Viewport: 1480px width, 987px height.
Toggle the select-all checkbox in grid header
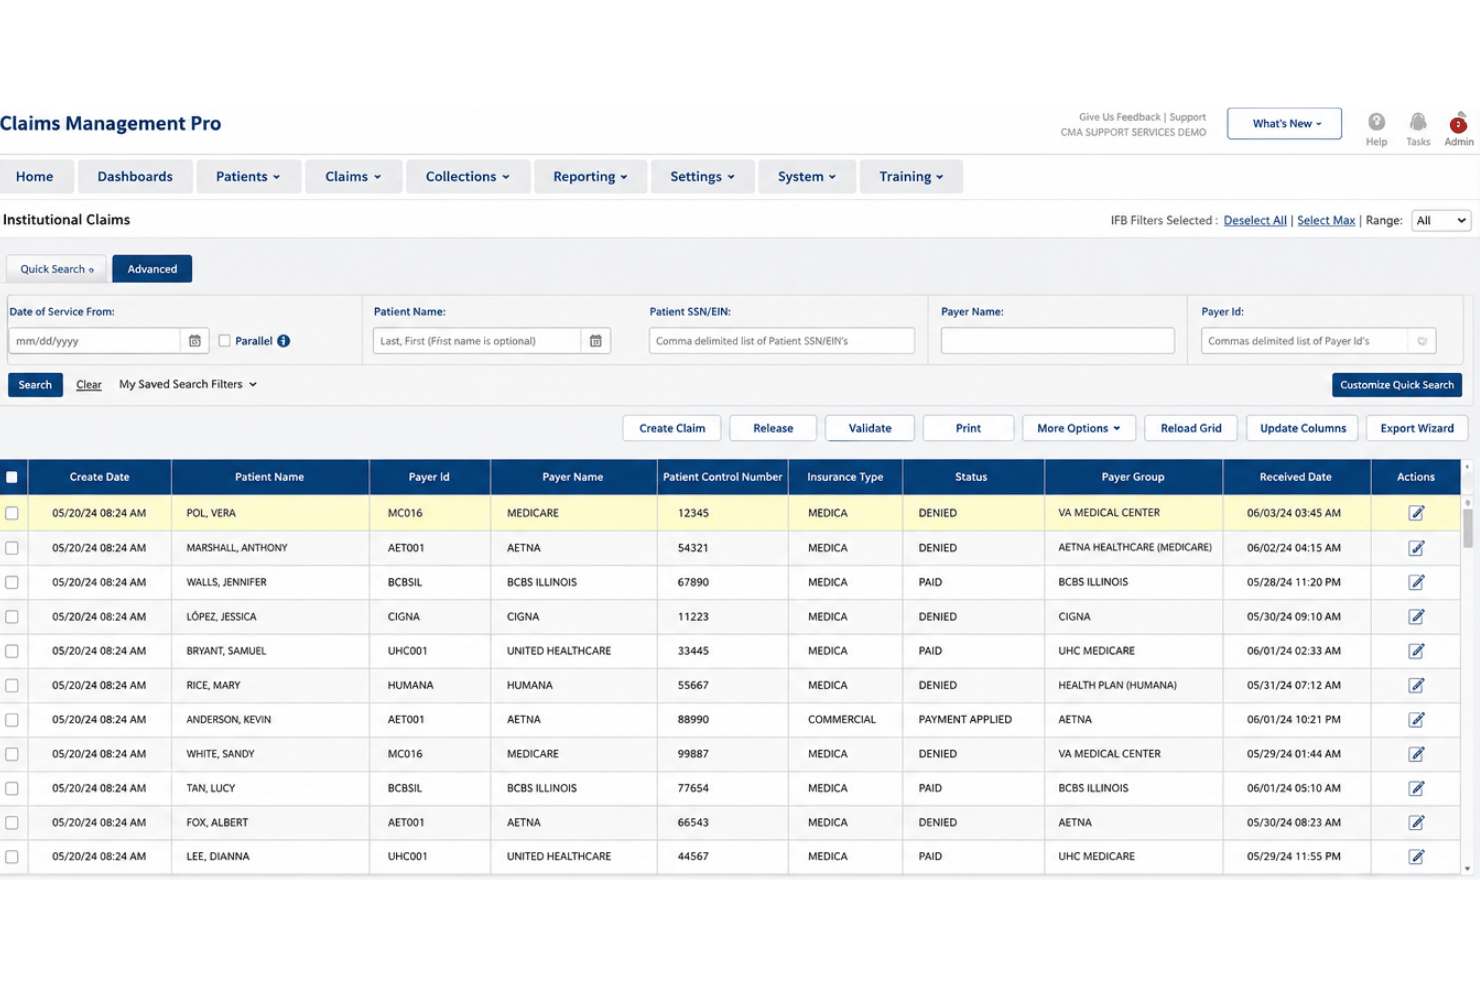(12, 477)
